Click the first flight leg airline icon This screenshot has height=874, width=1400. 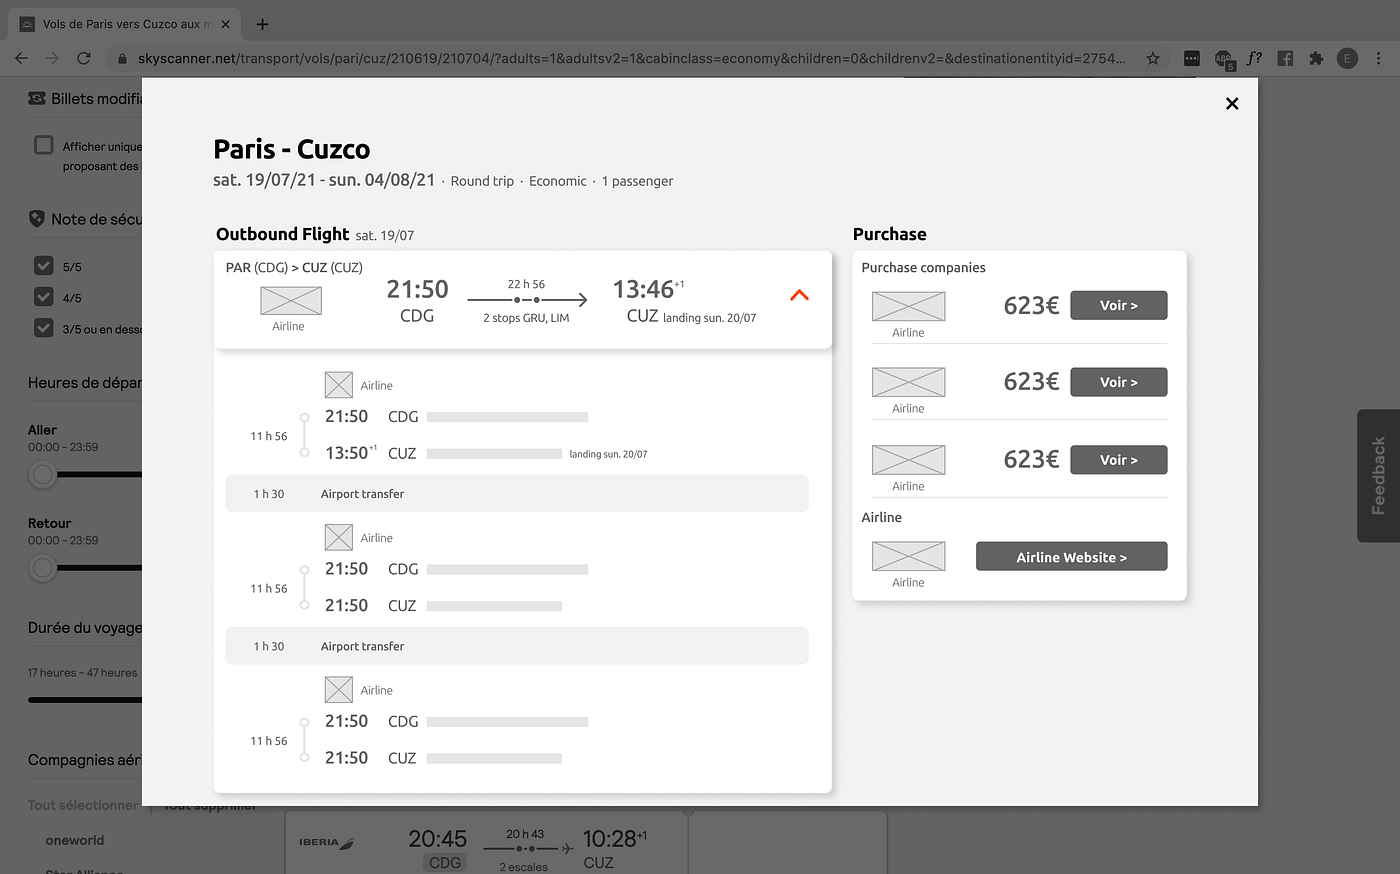(x=339, y=385)
